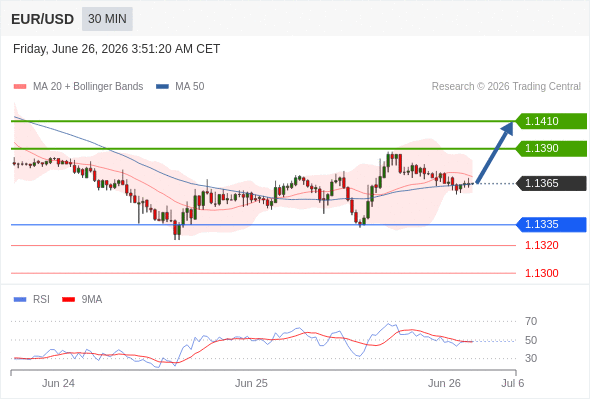Click the 1.1410 resistance price tag
The image size is (590, 400).
pos(551,121)
